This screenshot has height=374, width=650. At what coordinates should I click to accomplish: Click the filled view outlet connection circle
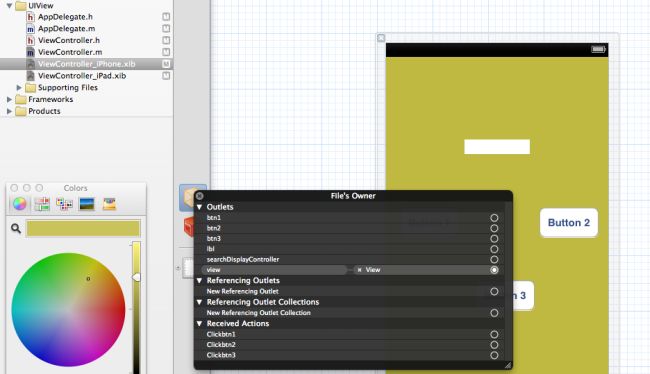[x=494, y=270]
